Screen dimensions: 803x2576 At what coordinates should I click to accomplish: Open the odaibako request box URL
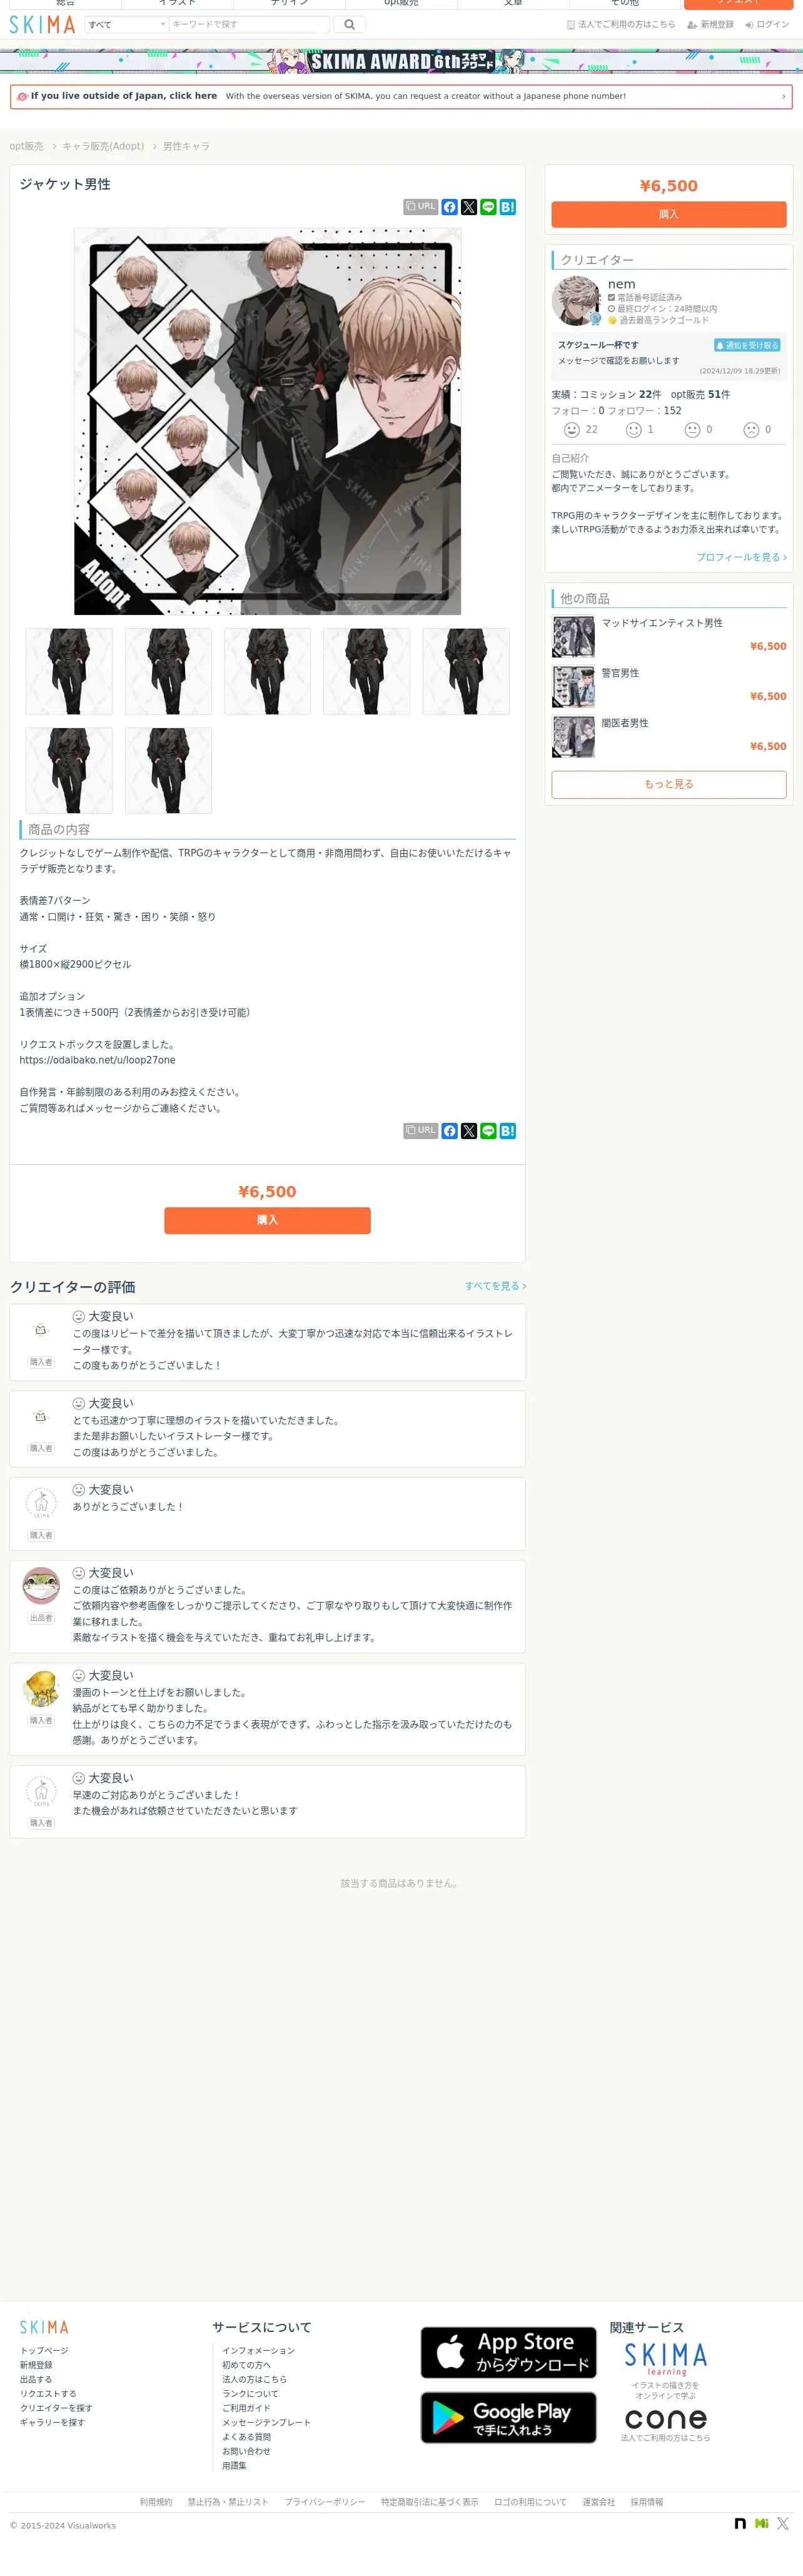click(97, 1060)
